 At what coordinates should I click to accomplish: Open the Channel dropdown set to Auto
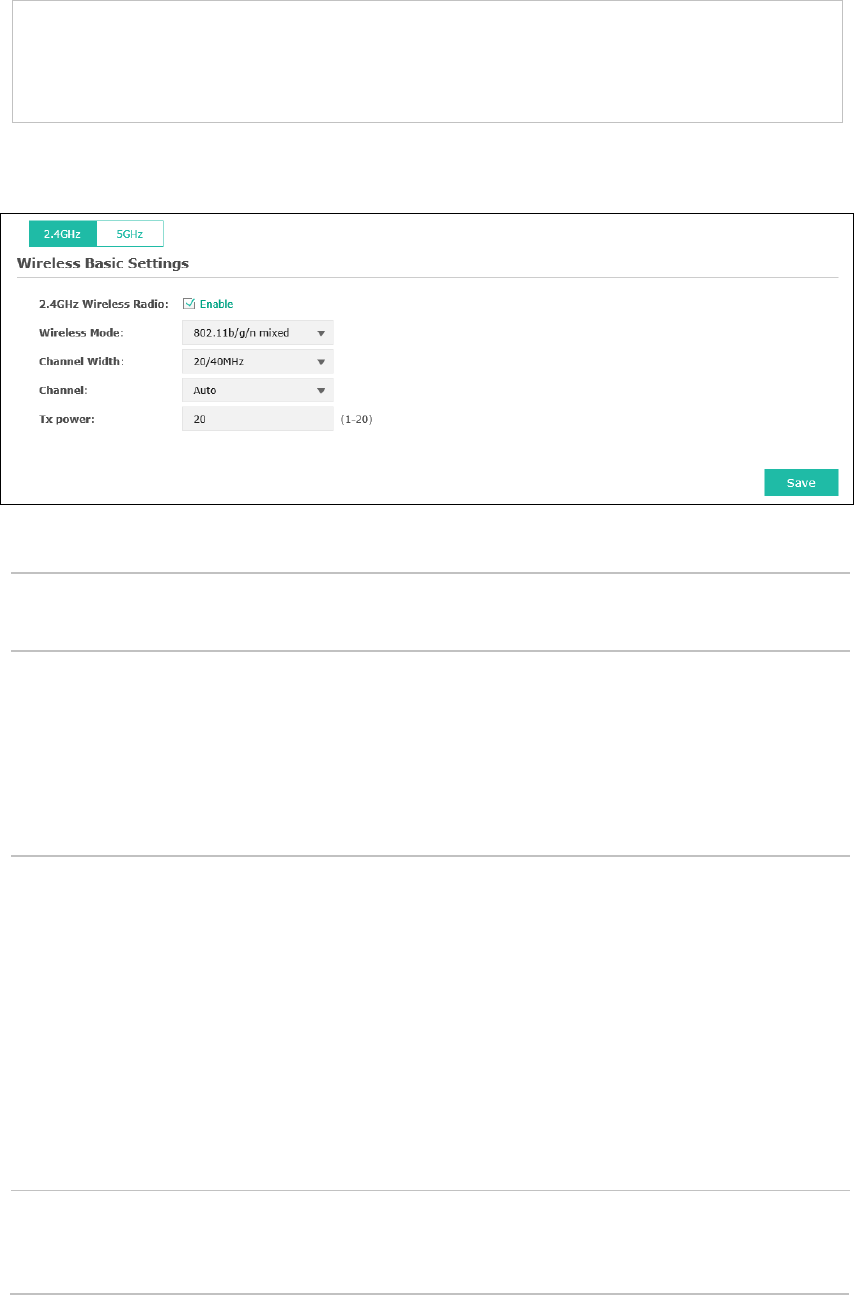click(x=257, y=391)
